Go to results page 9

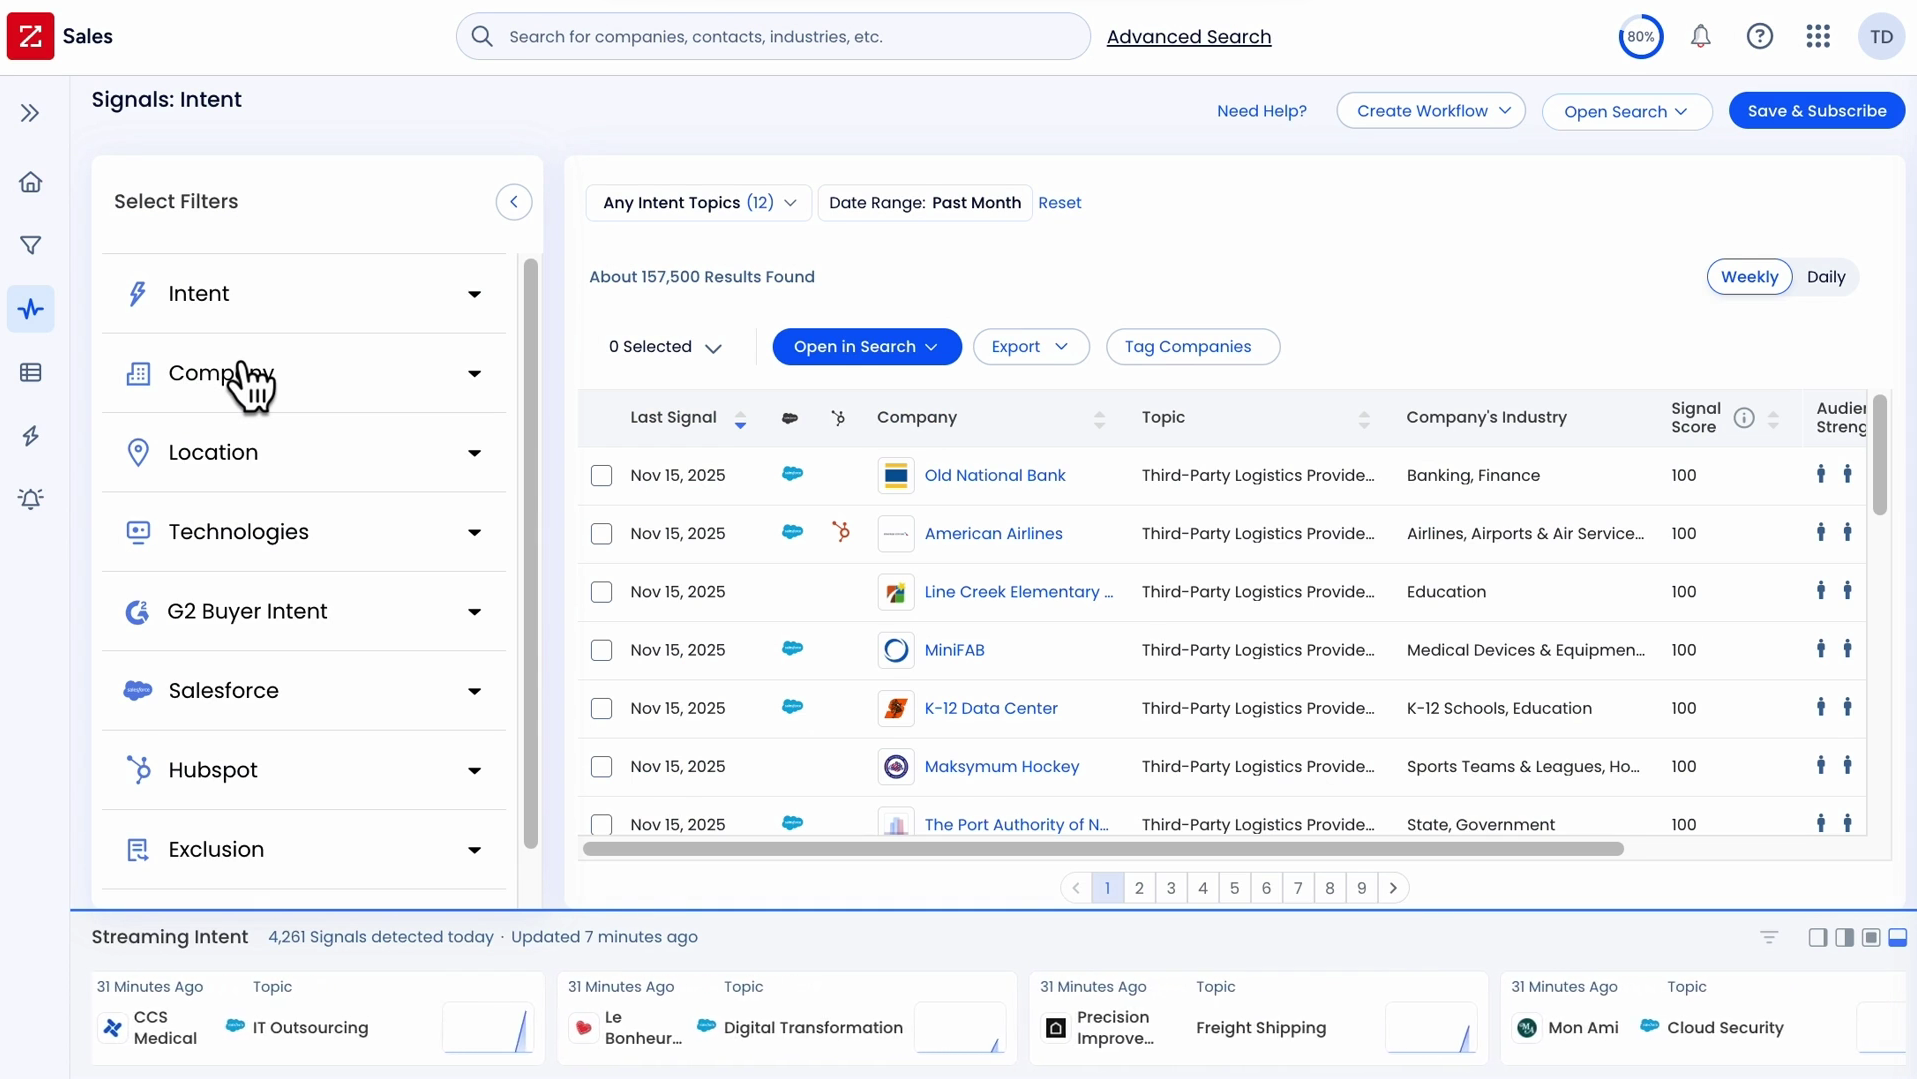tap(1361, 888)
